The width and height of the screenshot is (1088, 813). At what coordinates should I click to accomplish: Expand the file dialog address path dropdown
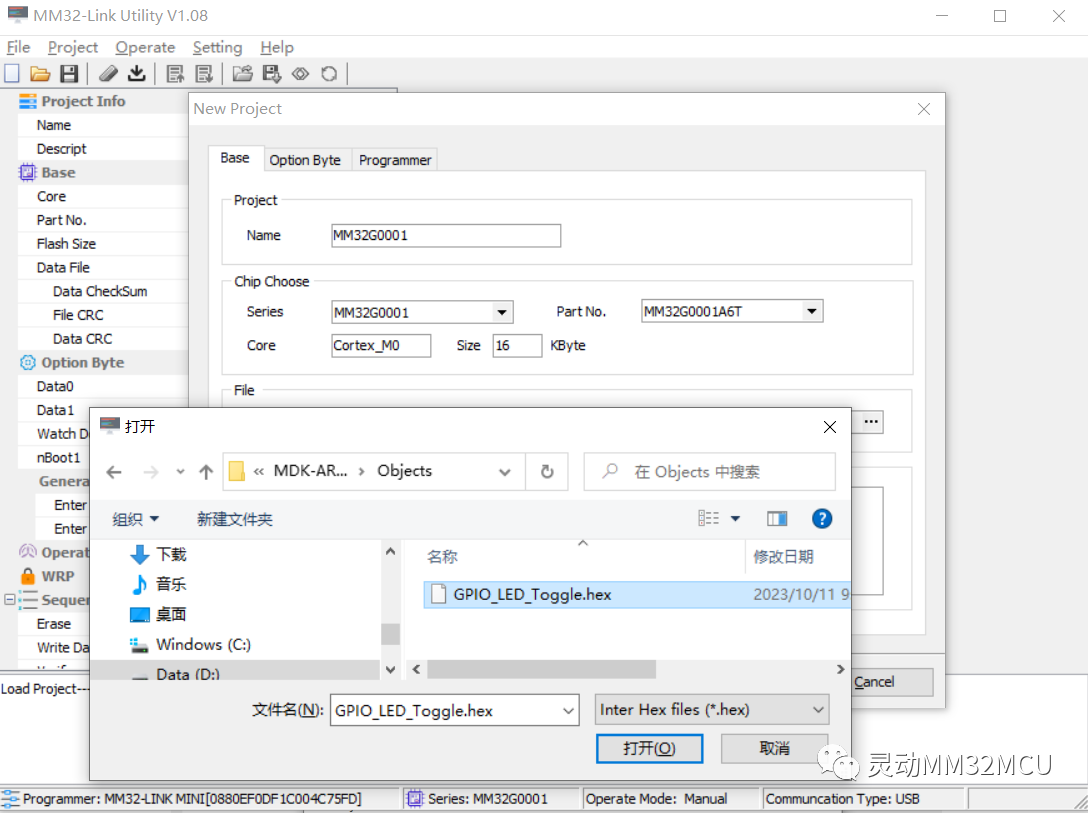coord(504,472)
